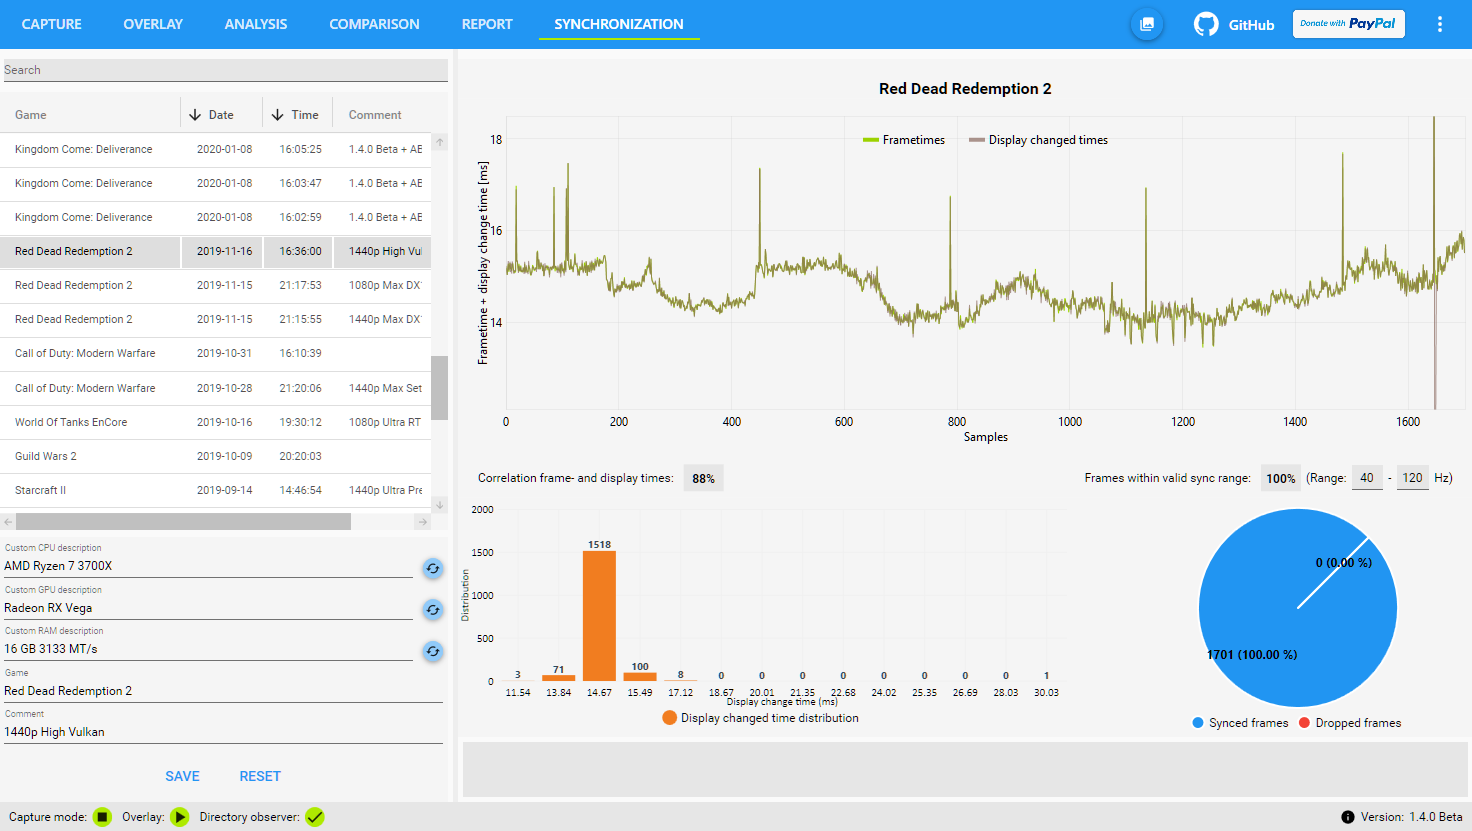This screenshot has height=831, width=1472.
Task: Click the Comment field containing 1440p High Vulkan
Action: [223, 732]
